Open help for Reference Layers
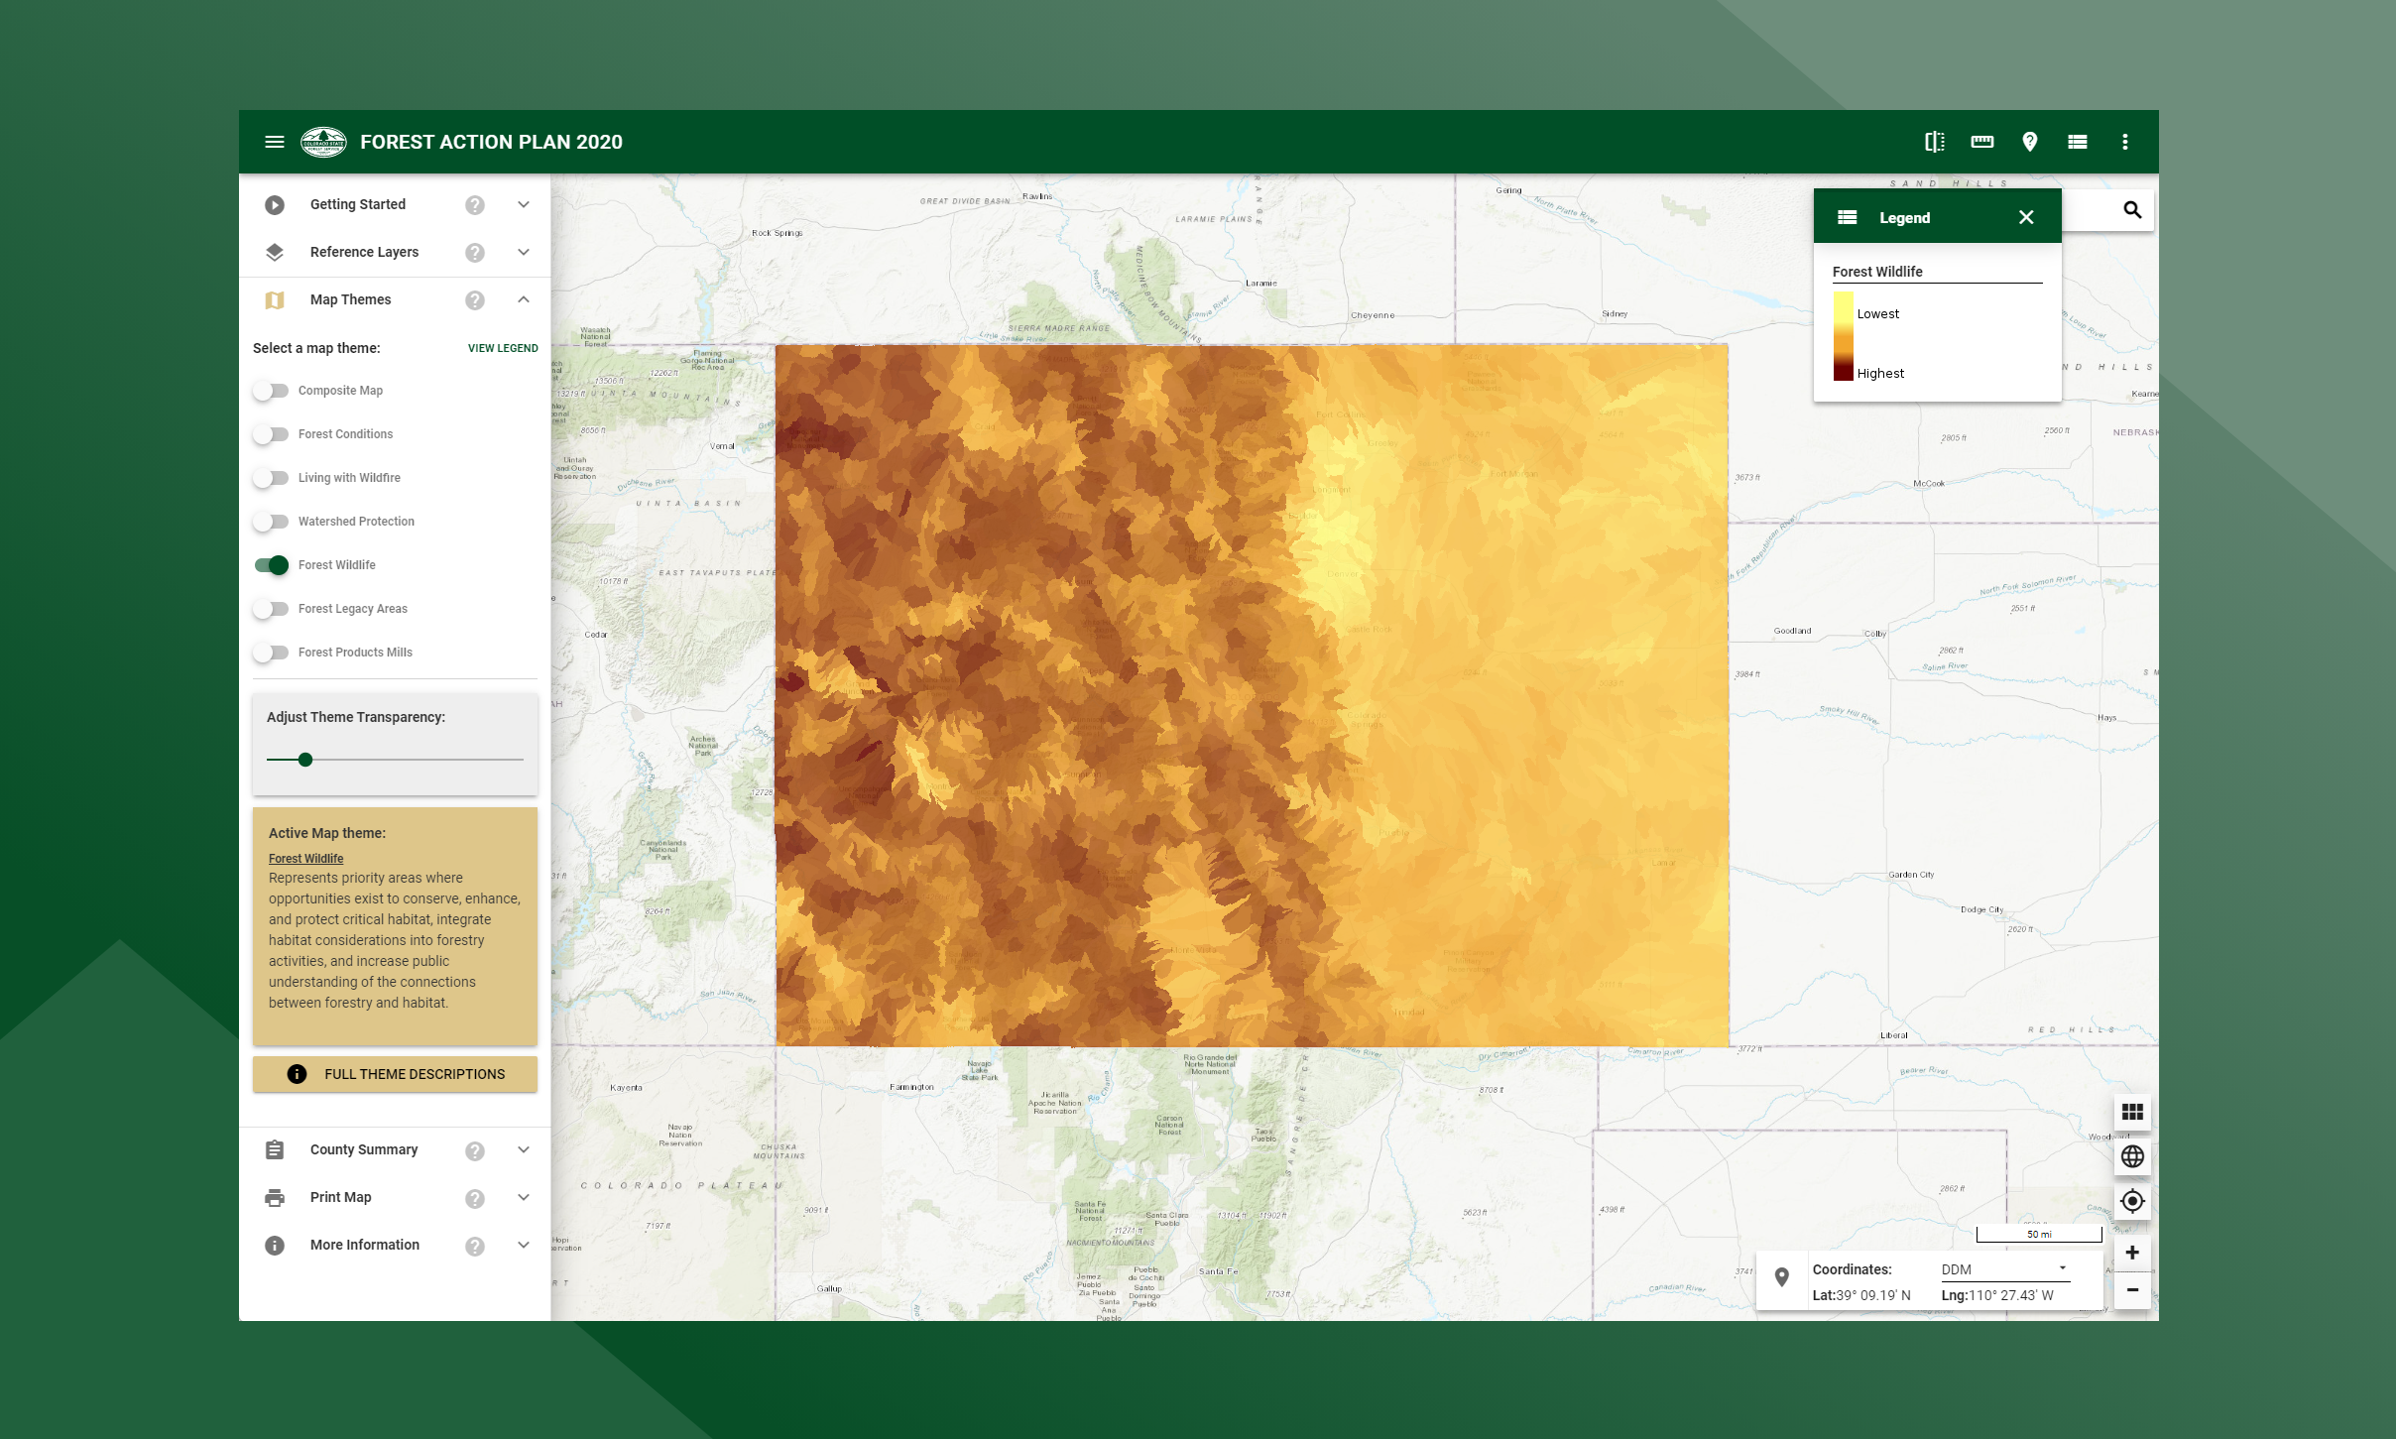Screen dimensions: 2396x1439 (475, 253)
